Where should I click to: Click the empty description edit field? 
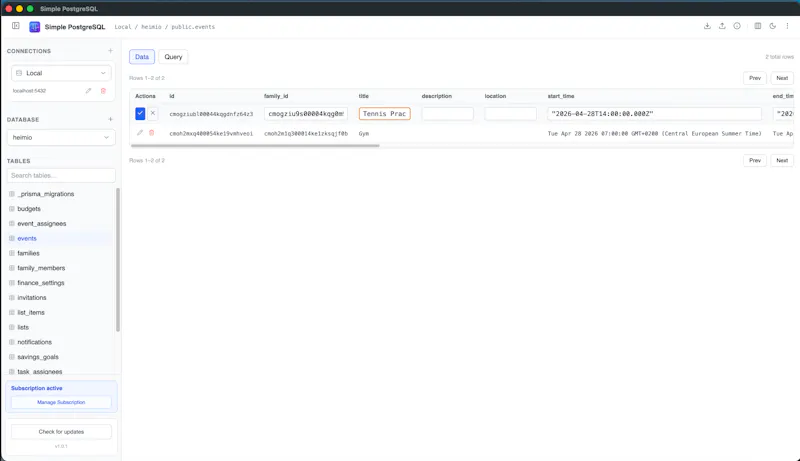click(447, 114)
